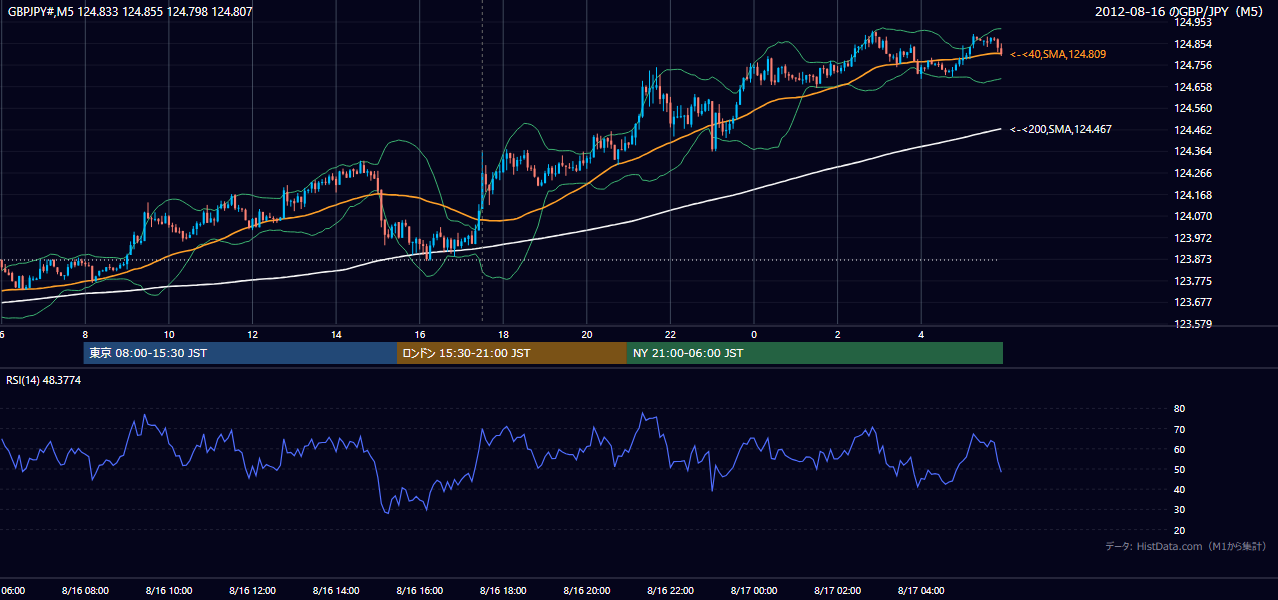Click RSI scale level 30

pos(1180,510)
